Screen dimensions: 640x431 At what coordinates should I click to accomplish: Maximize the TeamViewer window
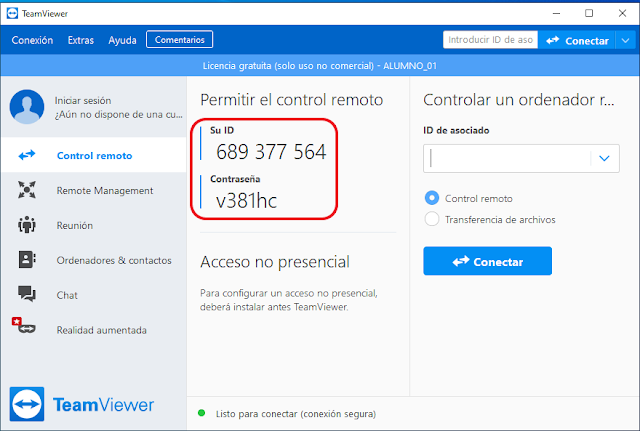(589, 13)
